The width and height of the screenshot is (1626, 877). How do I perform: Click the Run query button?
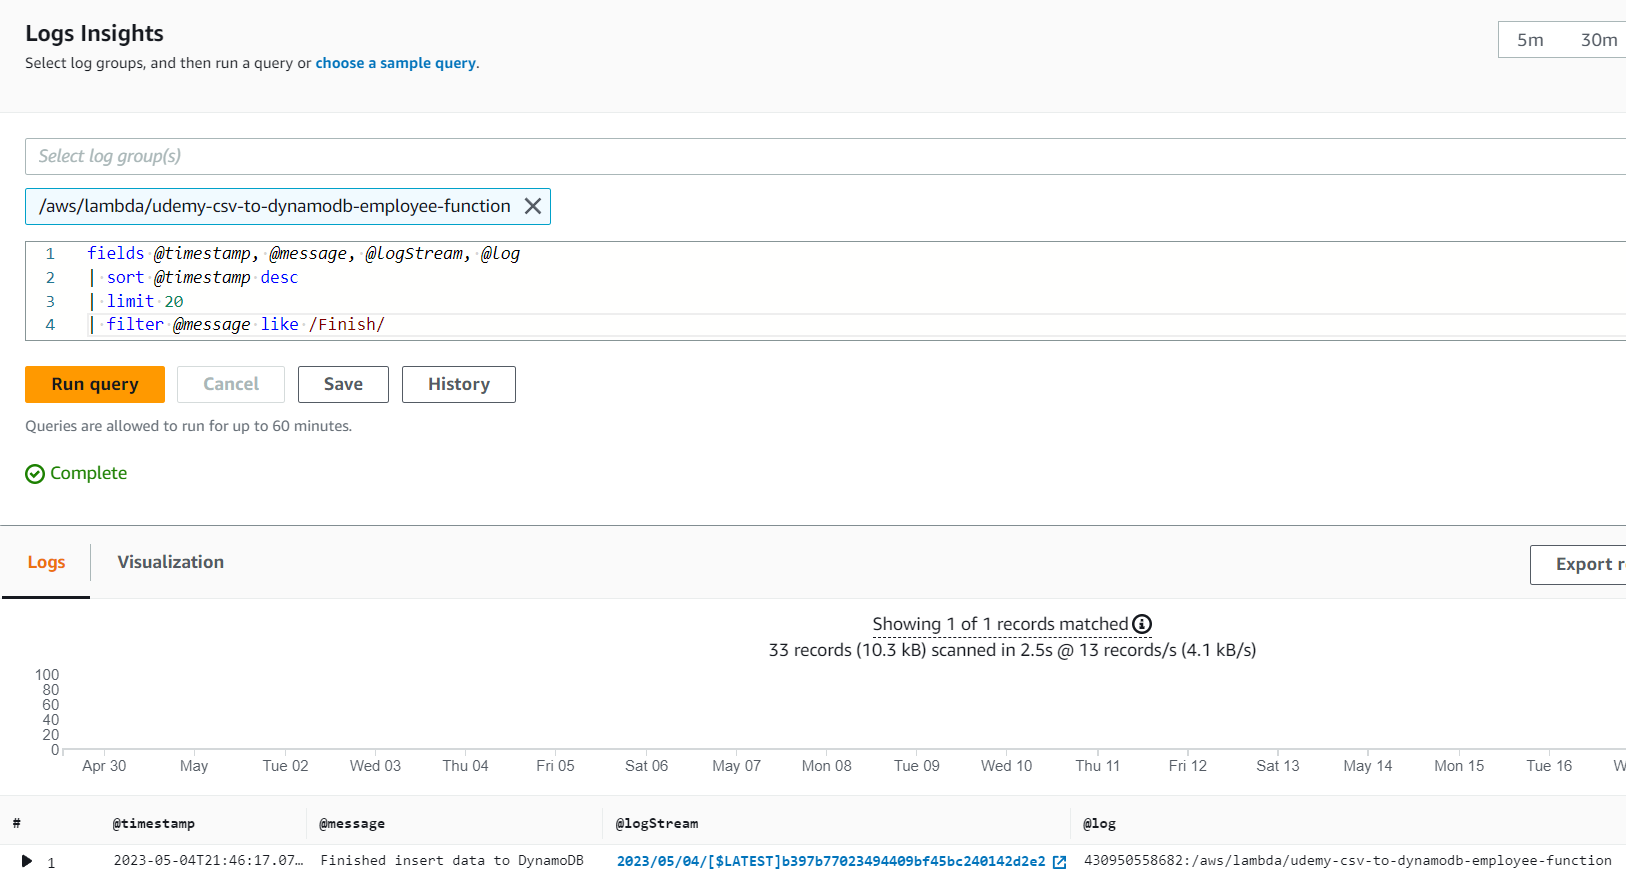point(95,384)
